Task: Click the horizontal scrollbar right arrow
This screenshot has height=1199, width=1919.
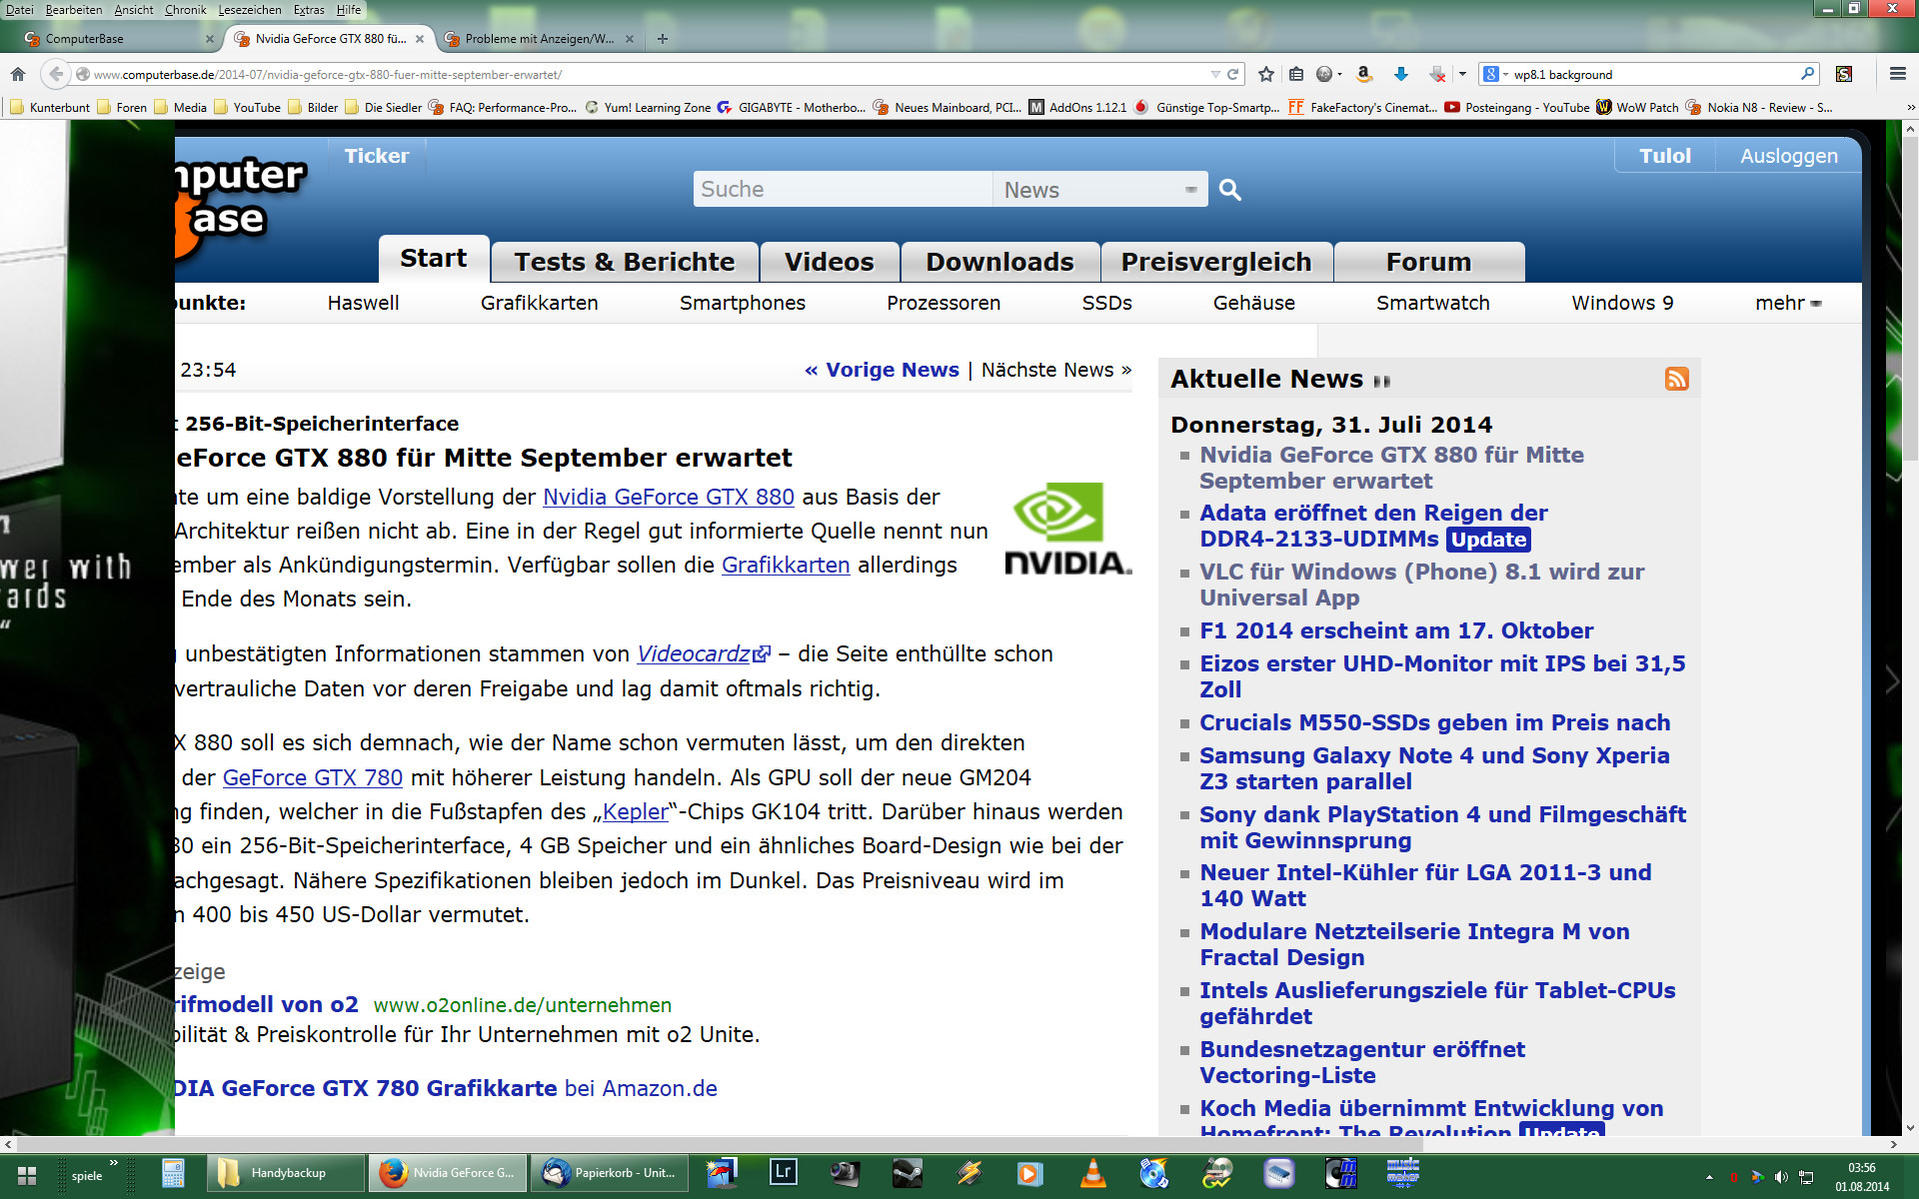Action: pos(1893,1144)
